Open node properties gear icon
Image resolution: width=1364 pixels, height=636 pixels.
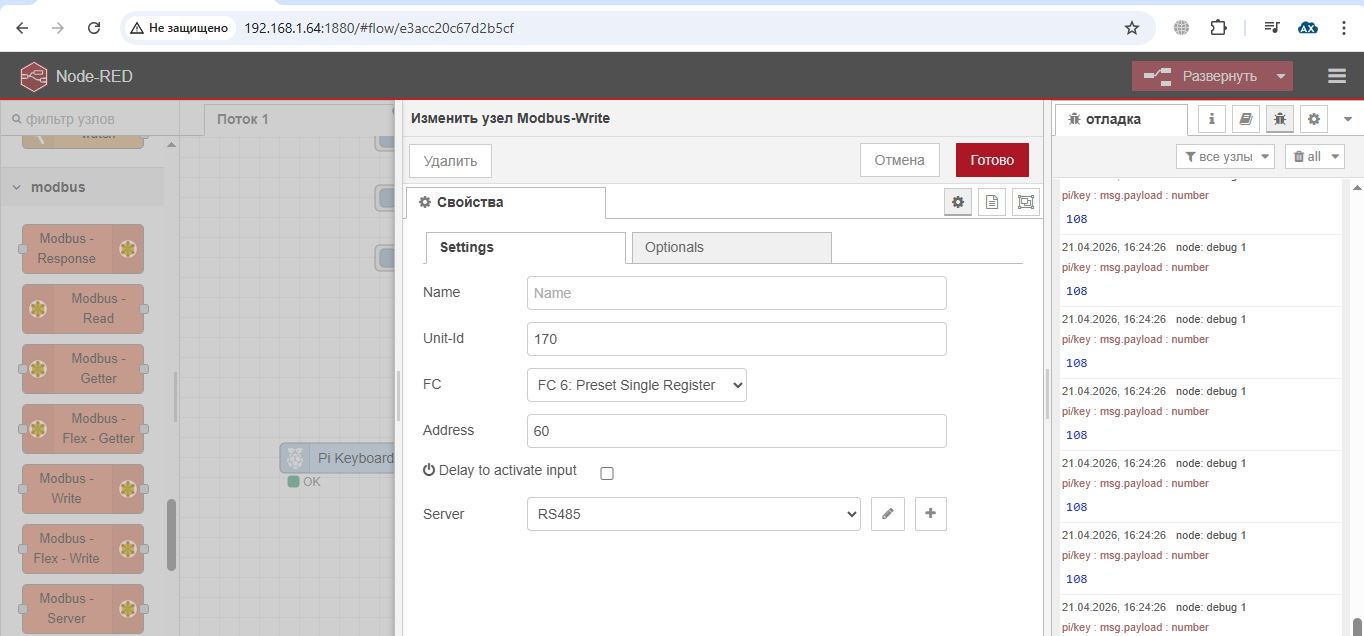click(958, 202)
